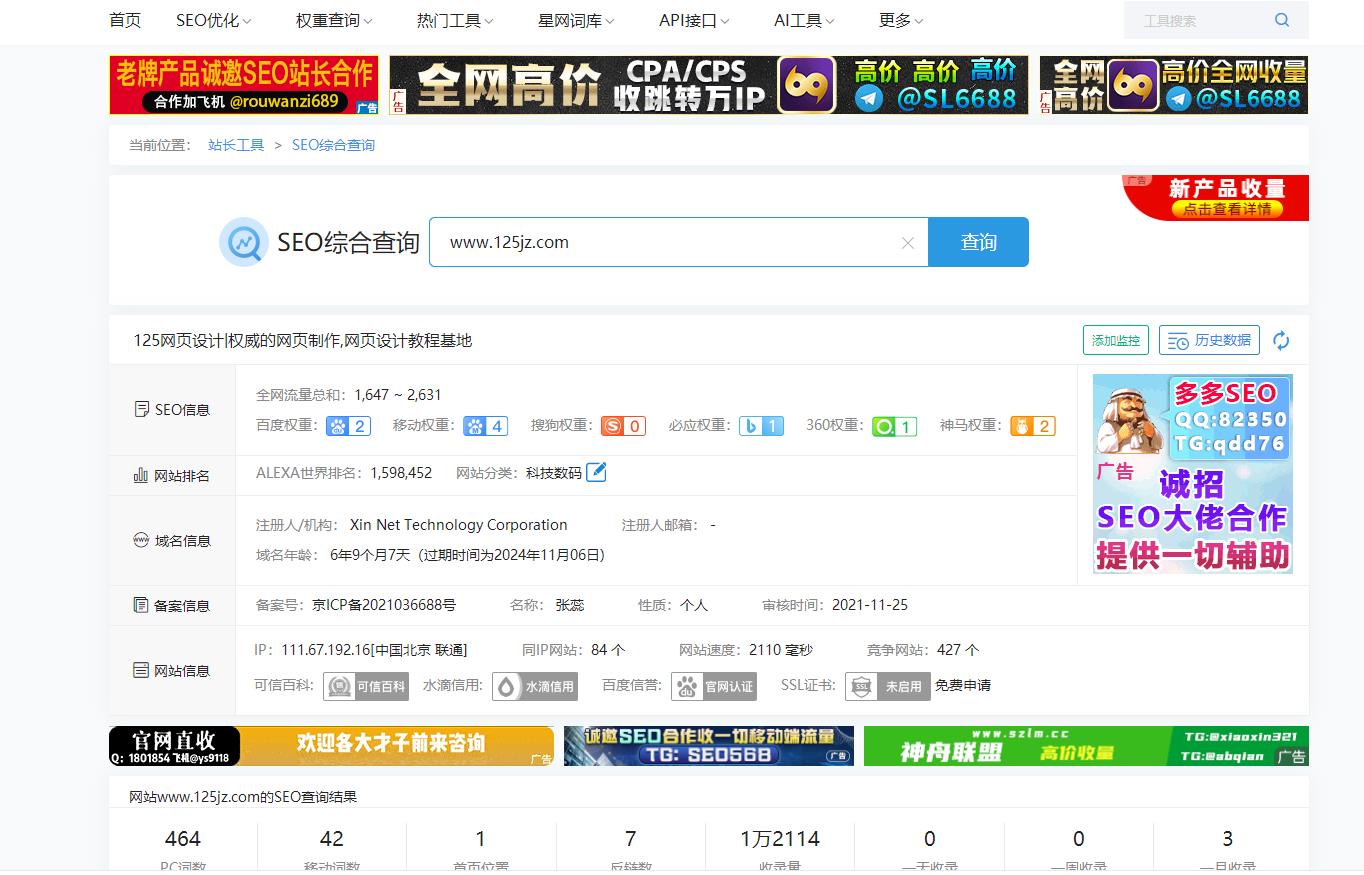Click the 官网认证 badge
This screenshot has width=1364, height=875.
[714, 686]
